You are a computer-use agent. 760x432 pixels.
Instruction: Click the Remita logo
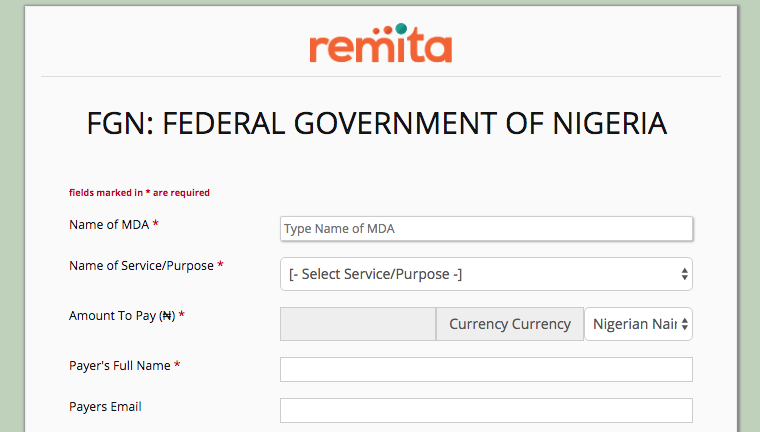[380, 44]
